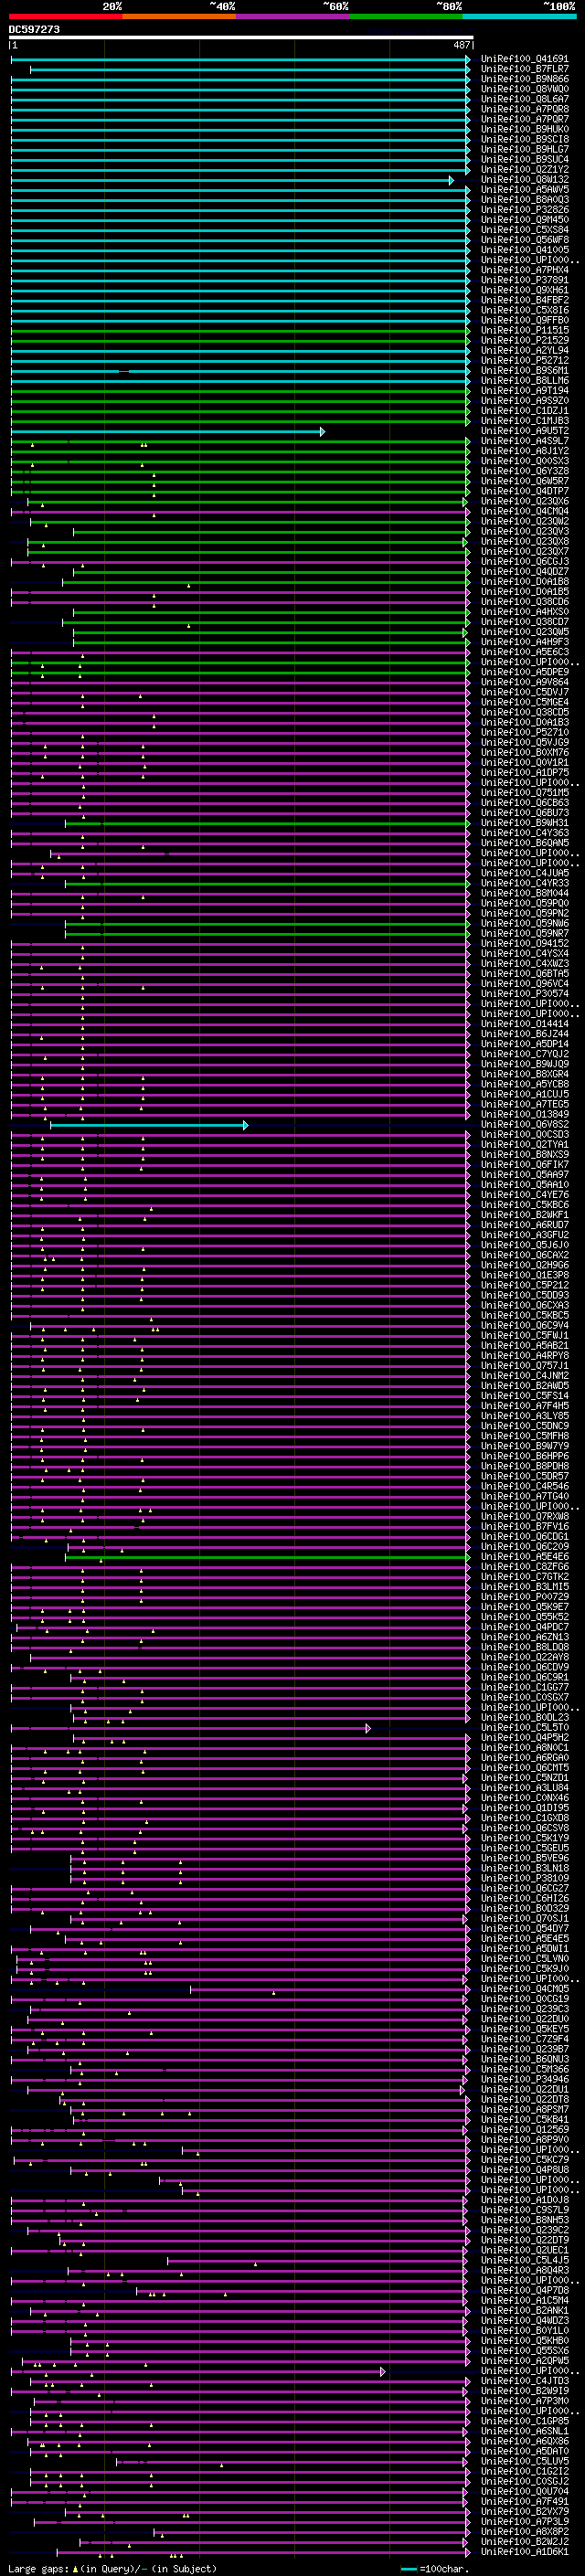This screenshot has width=585, height=2576.
Task: Select the UniRef100_A5AWV5 label
Action: [524, 190]
